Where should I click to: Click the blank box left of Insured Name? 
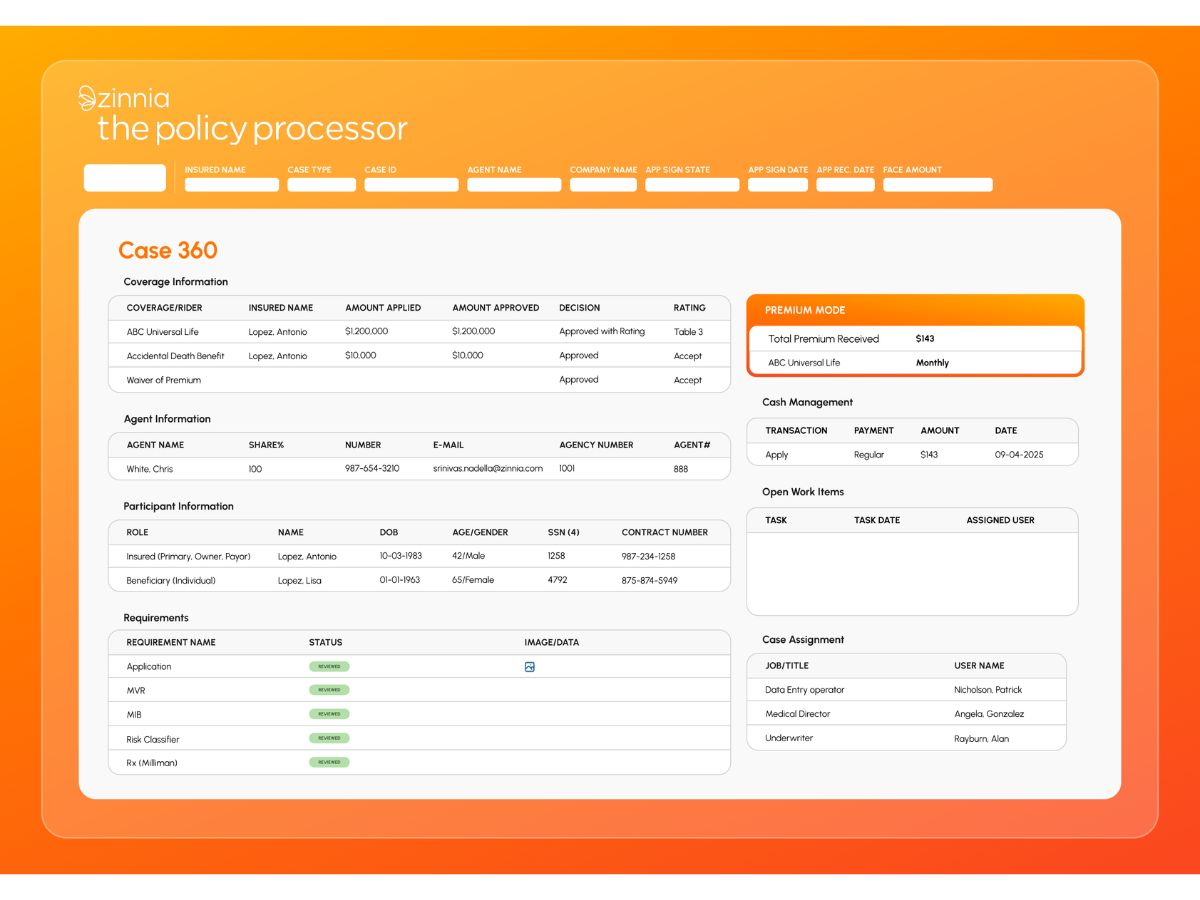click(125, 178)
